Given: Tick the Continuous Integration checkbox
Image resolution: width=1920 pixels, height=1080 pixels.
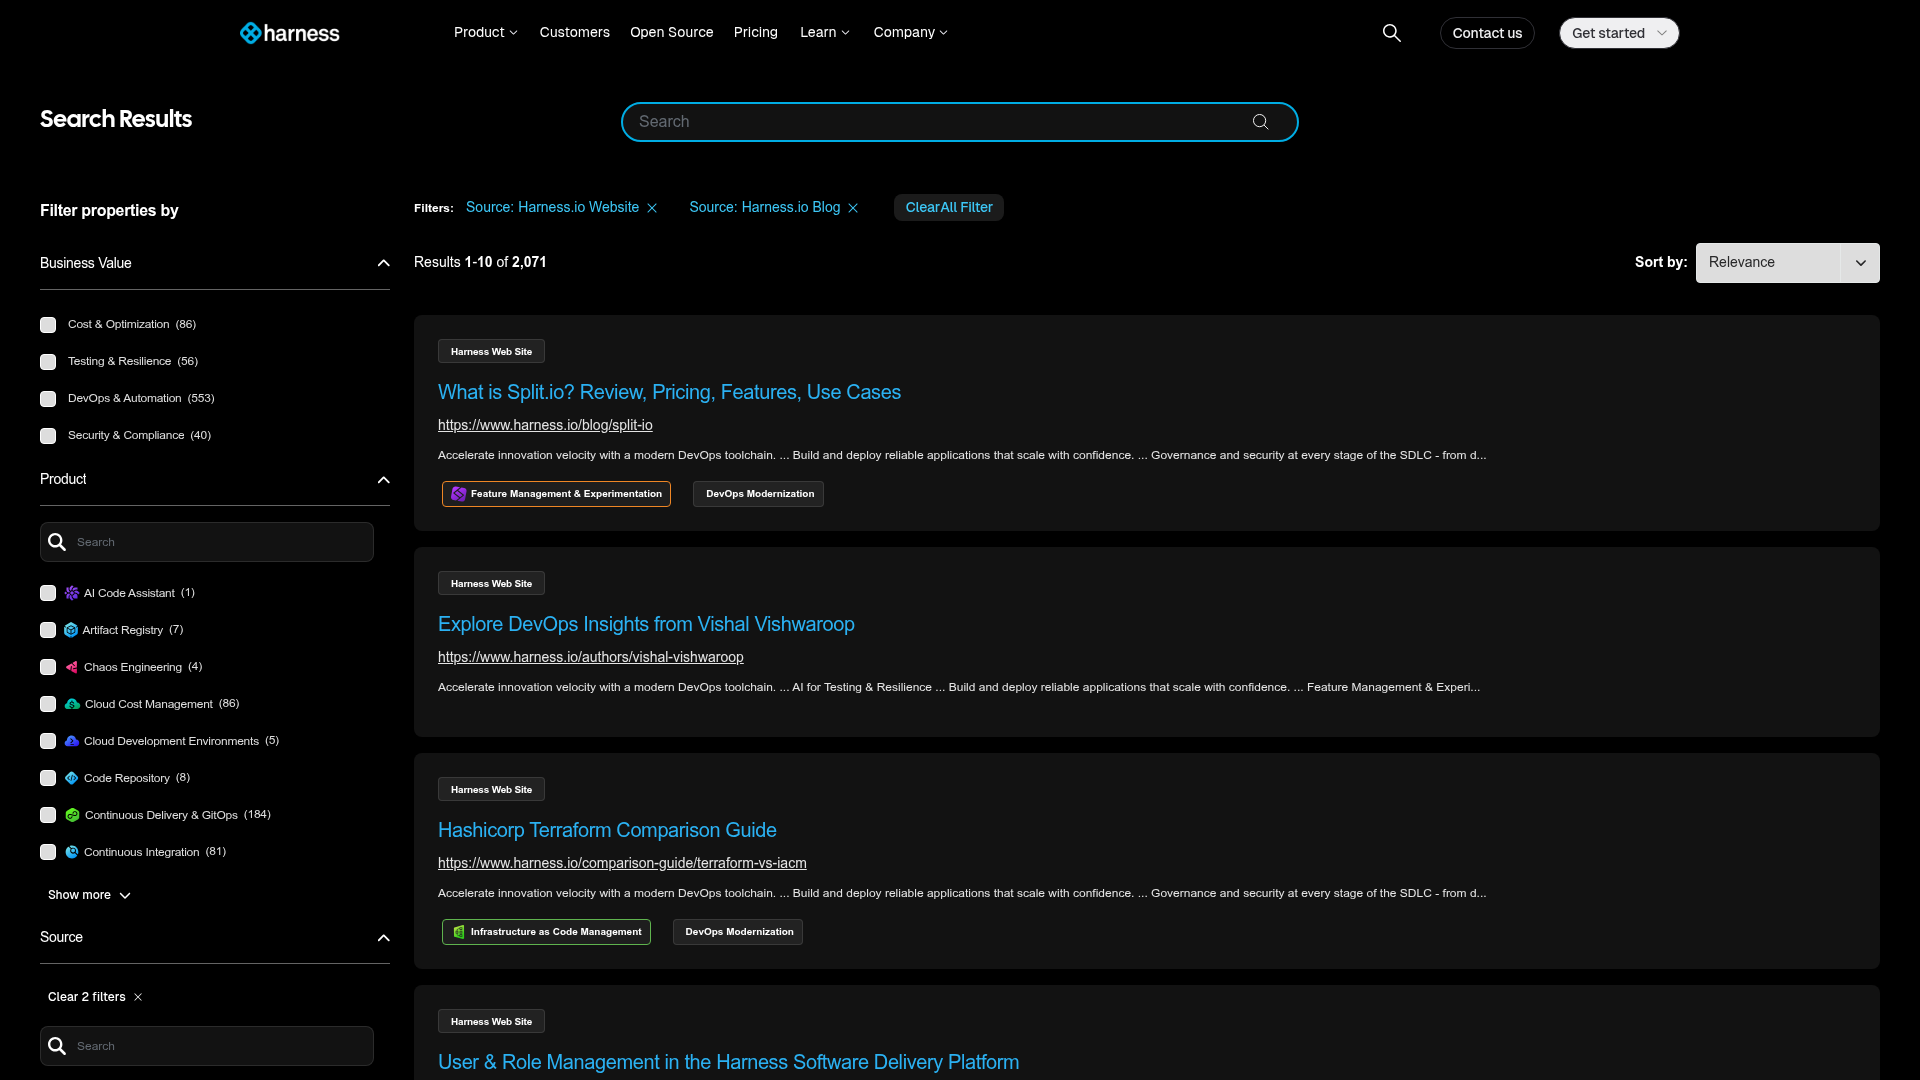Looking at the screenshot, I should tap(48, 852).
